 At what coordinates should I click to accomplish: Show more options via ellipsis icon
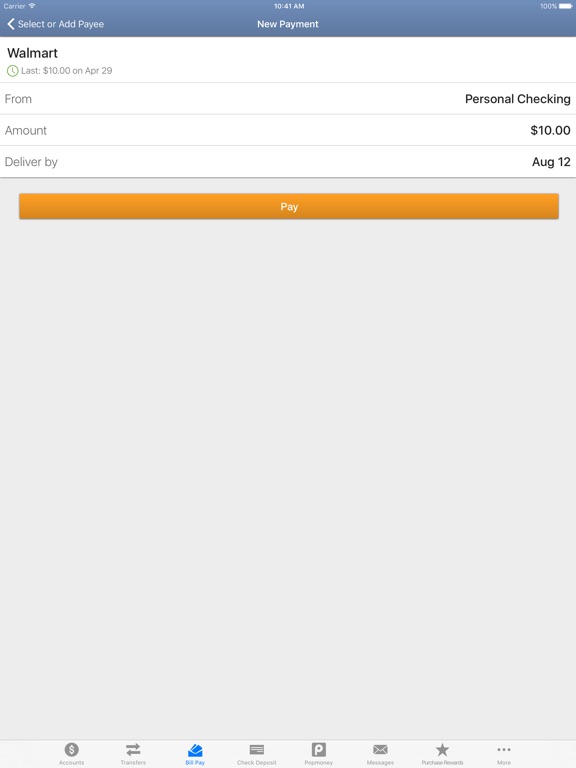pos(504,749)
